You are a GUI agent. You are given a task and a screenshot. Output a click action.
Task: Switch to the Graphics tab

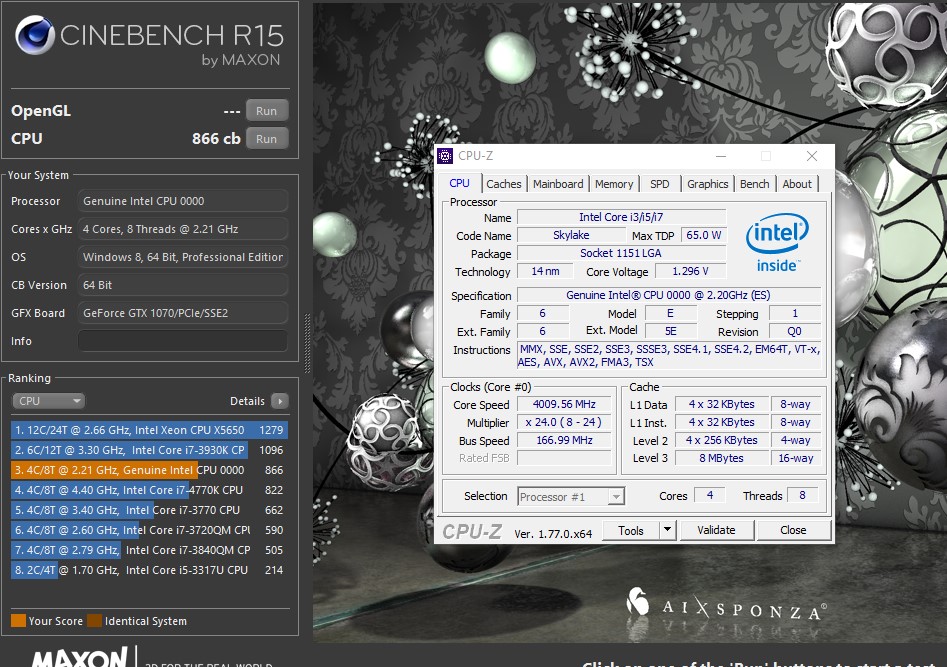(707, 184)
